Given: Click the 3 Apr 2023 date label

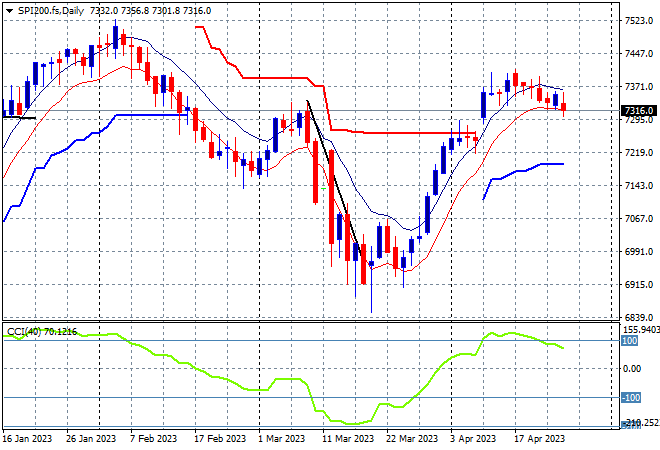Looking at the screenshot, I should 473,439.
